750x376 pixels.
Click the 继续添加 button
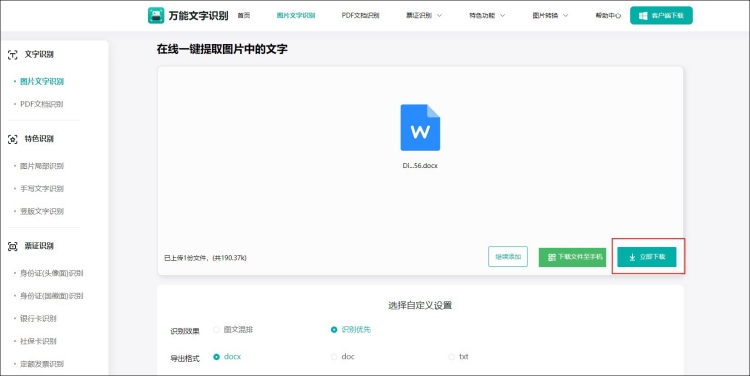(508, 257)
